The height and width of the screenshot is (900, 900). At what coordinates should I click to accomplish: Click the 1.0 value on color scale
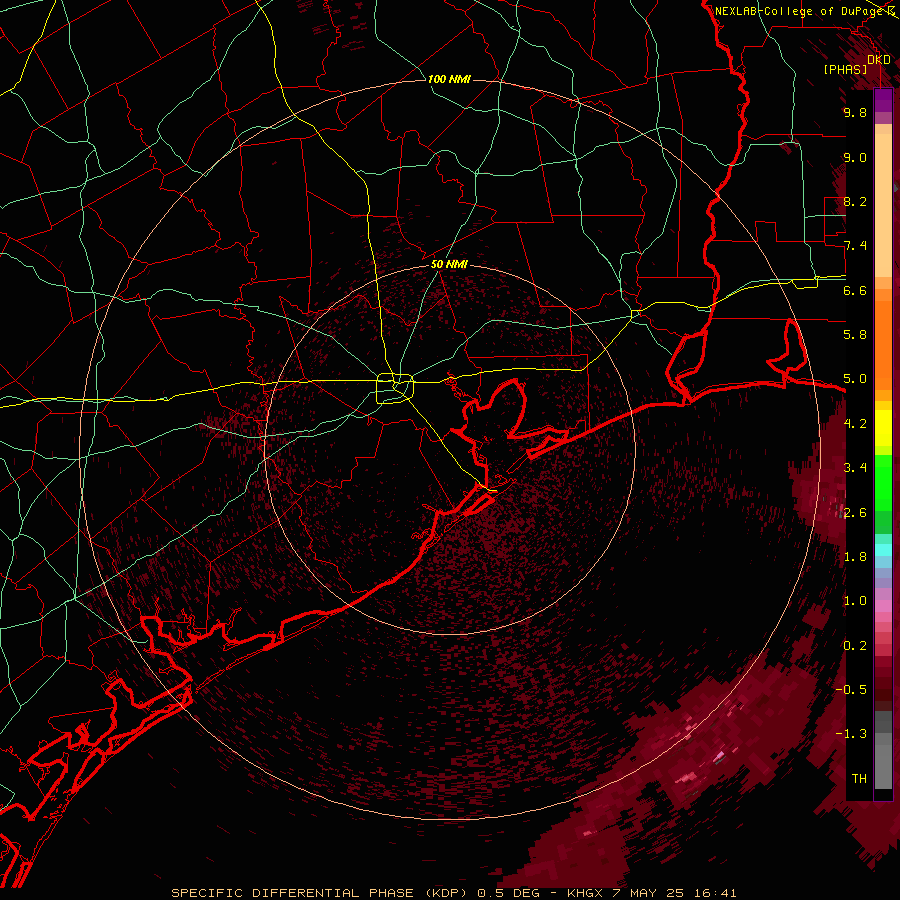pos(855,601)
